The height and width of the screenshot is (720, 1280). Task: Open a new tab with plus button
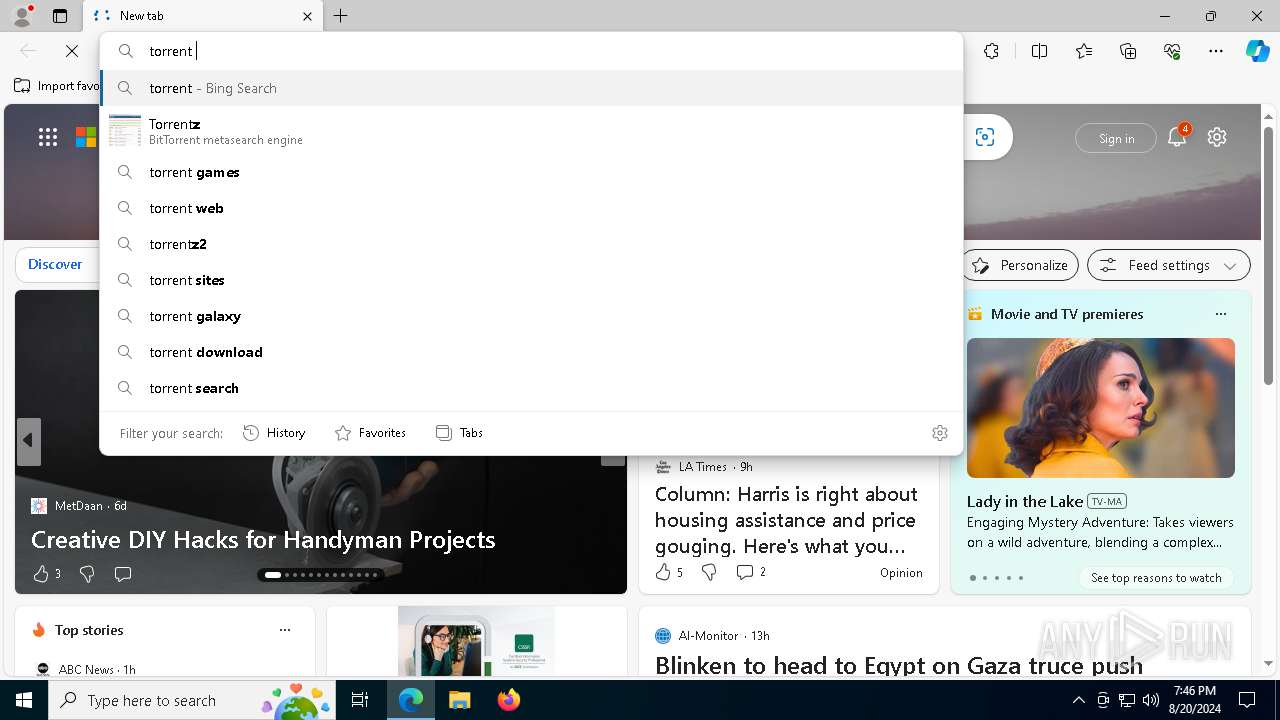click(x=341, y=16)
